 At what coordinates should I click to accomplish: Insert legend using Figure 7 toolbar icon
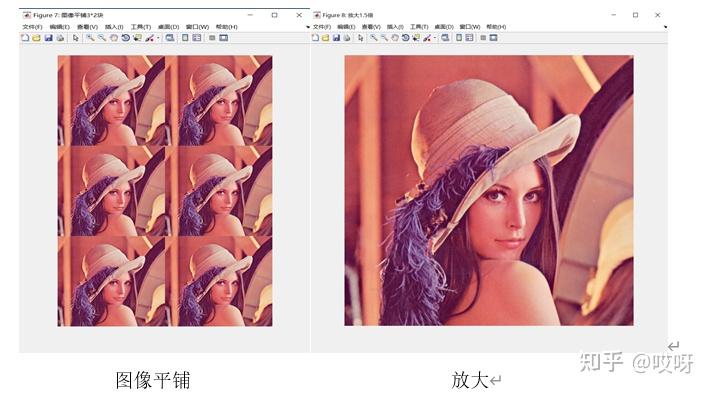(x=197, y=38)
